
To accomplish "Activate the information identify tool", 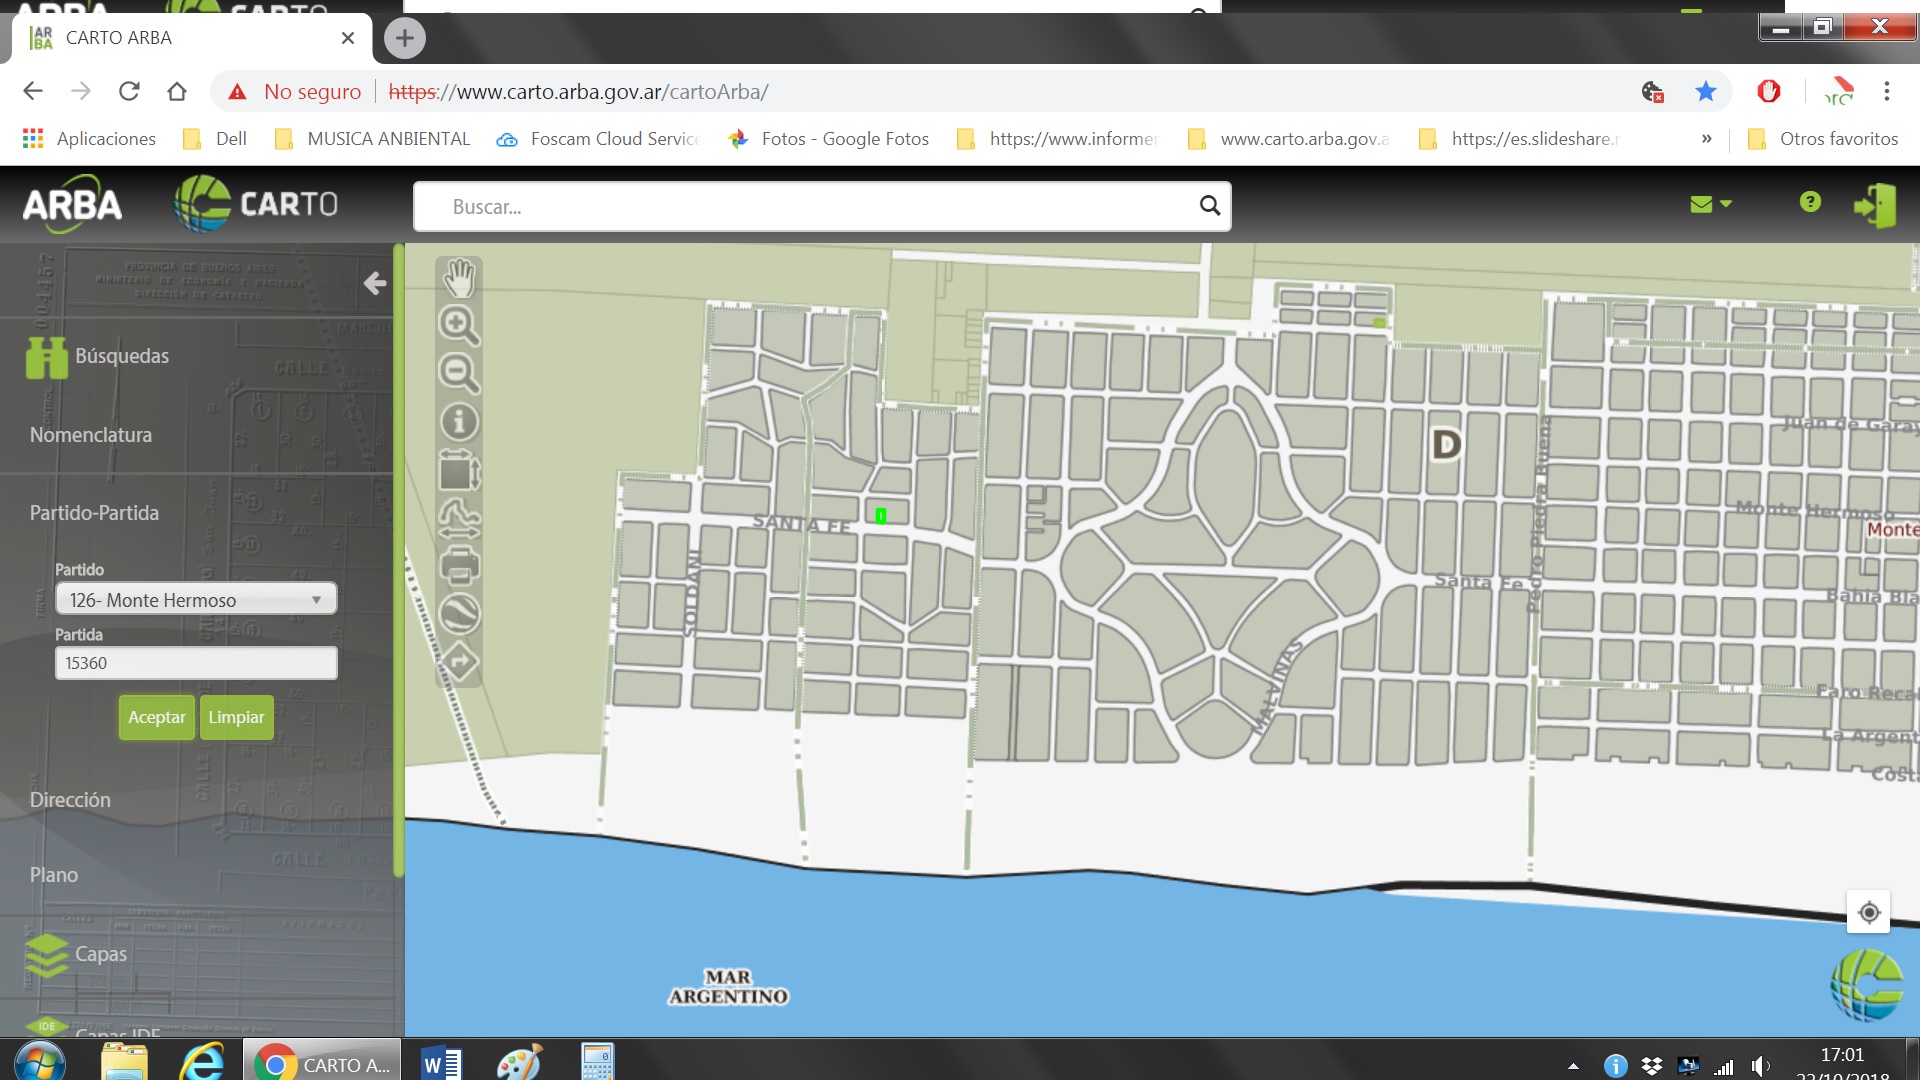I will point(459,422).
